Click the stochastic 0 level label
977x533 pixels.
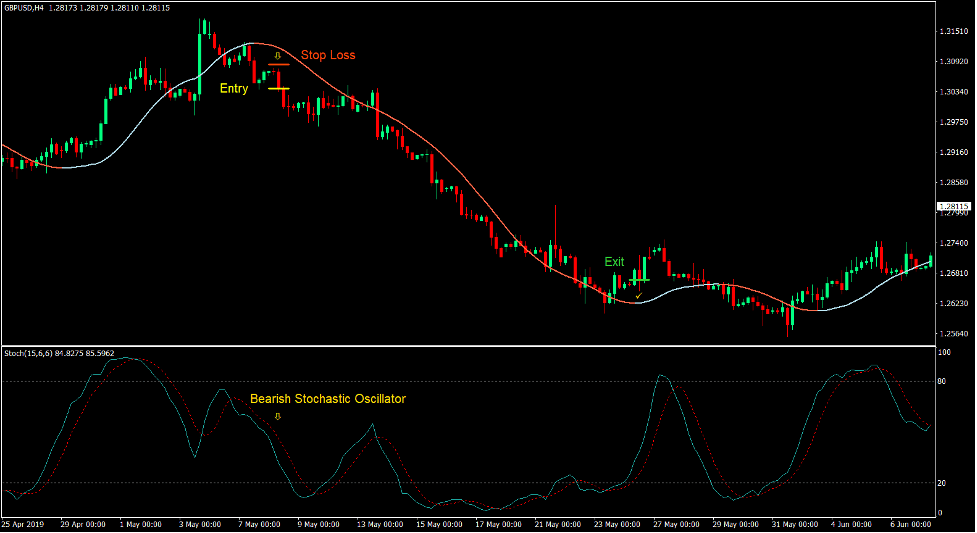click(x=940, y=513)
